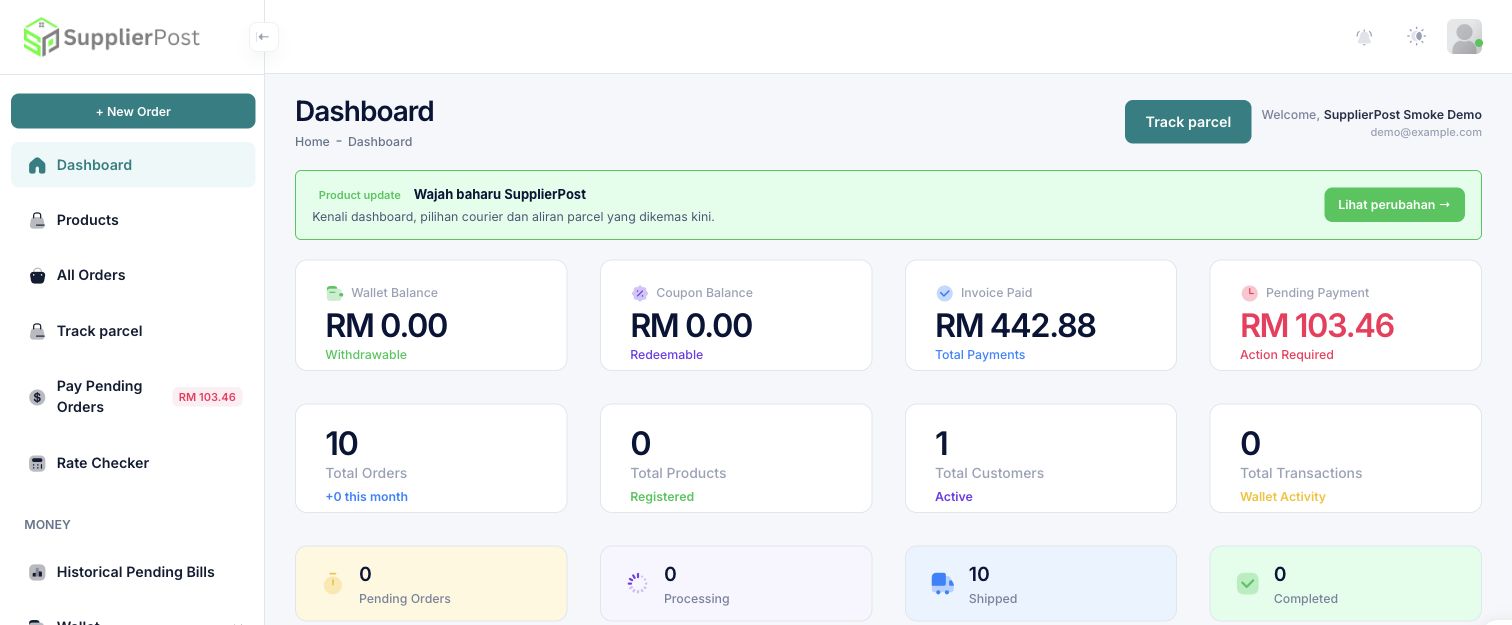Open the notifications bell
Viewport: 1512px width, 625px height.
(x=1364, y=37)
